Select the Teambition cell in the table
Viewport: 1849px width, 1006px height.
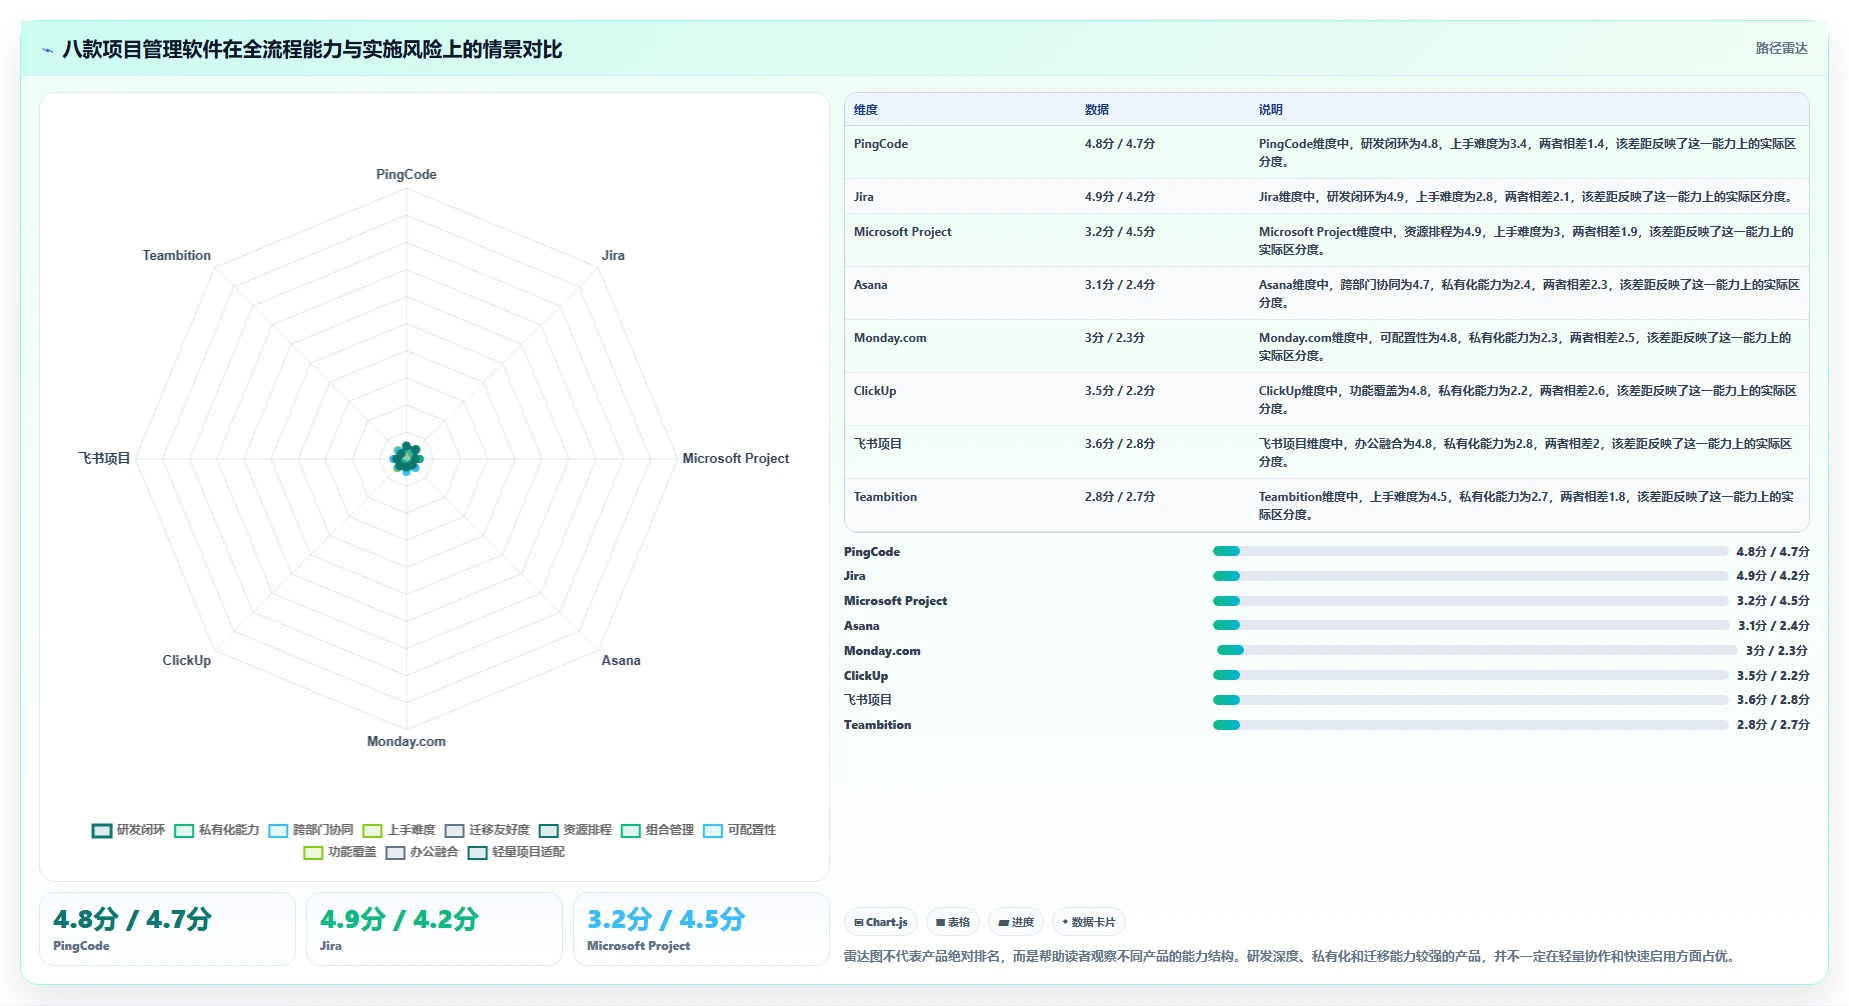[885, 497]
